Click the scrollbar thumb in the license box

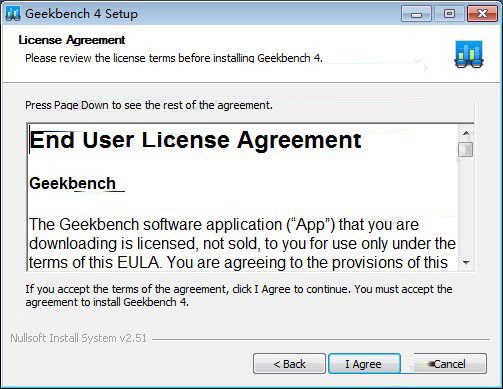click(x=466, y=149)
